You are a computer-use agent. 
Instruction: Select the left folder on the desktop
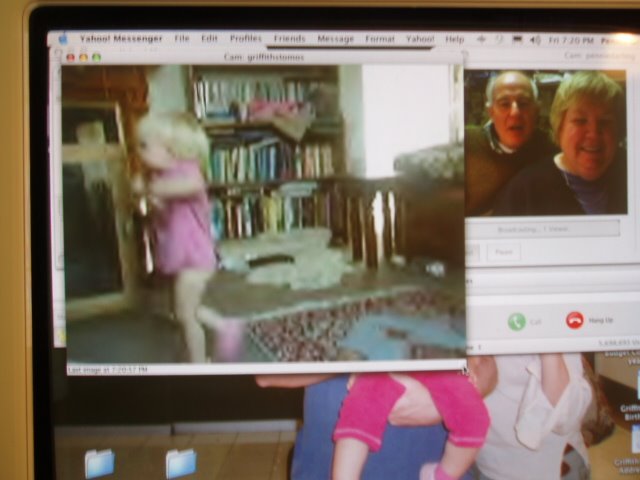pyautogui.click(x=100, y=463)
